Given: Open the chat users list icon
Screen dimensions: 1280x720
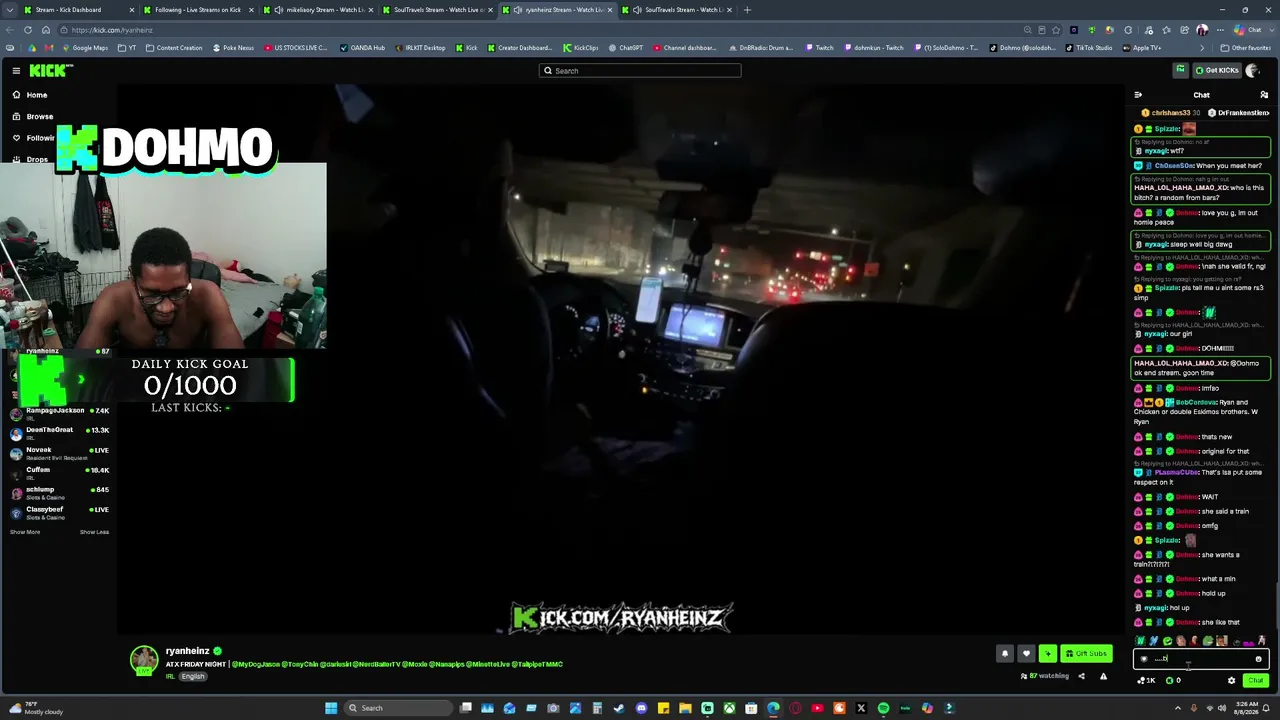Looking at the screenshot, I should click(x=1264, y=95).
